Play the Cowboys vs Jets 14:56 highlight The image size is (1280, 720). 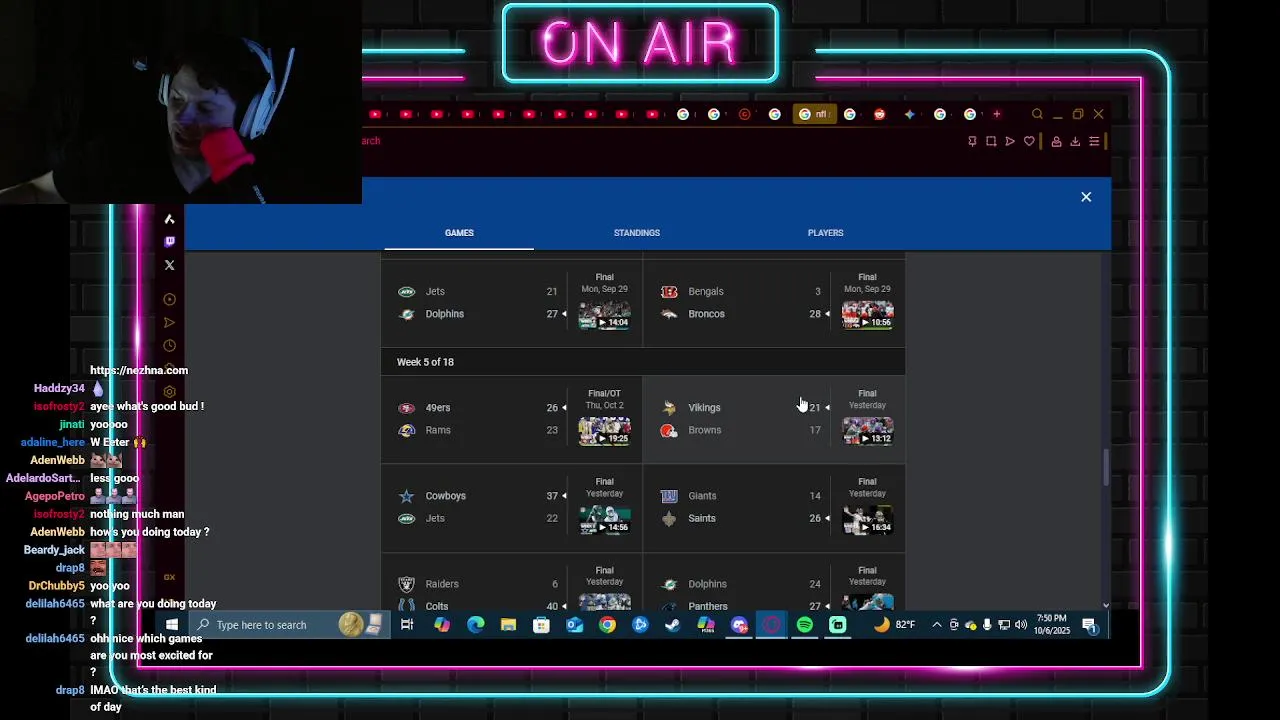[604, 520]
